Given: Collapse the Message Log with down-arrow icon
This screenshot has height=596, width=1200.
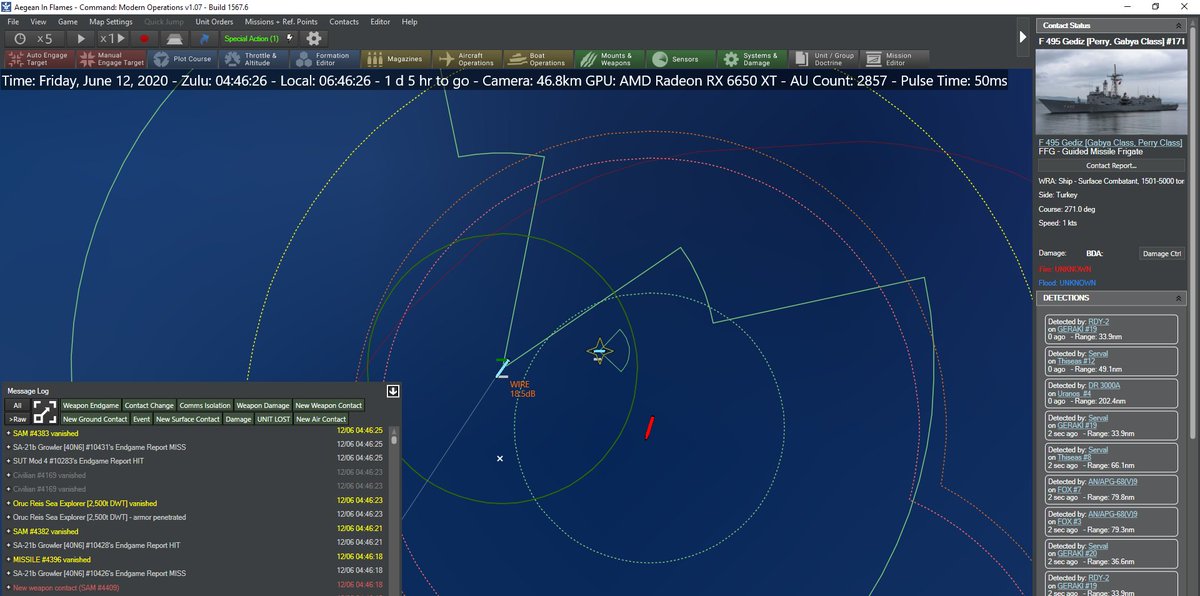Looking at the screenshot, I should (393, 391).
